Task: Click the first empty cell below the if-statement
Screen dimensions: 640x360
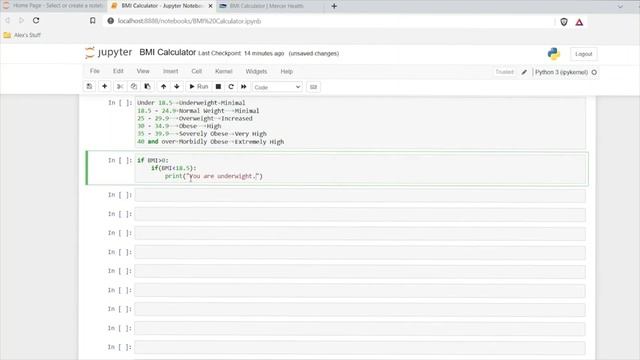Action: [x=360, y=196]
